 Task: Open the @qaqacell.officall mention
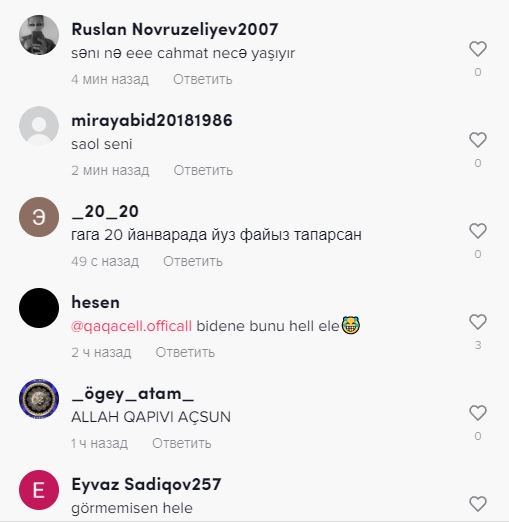click(131, 326)
